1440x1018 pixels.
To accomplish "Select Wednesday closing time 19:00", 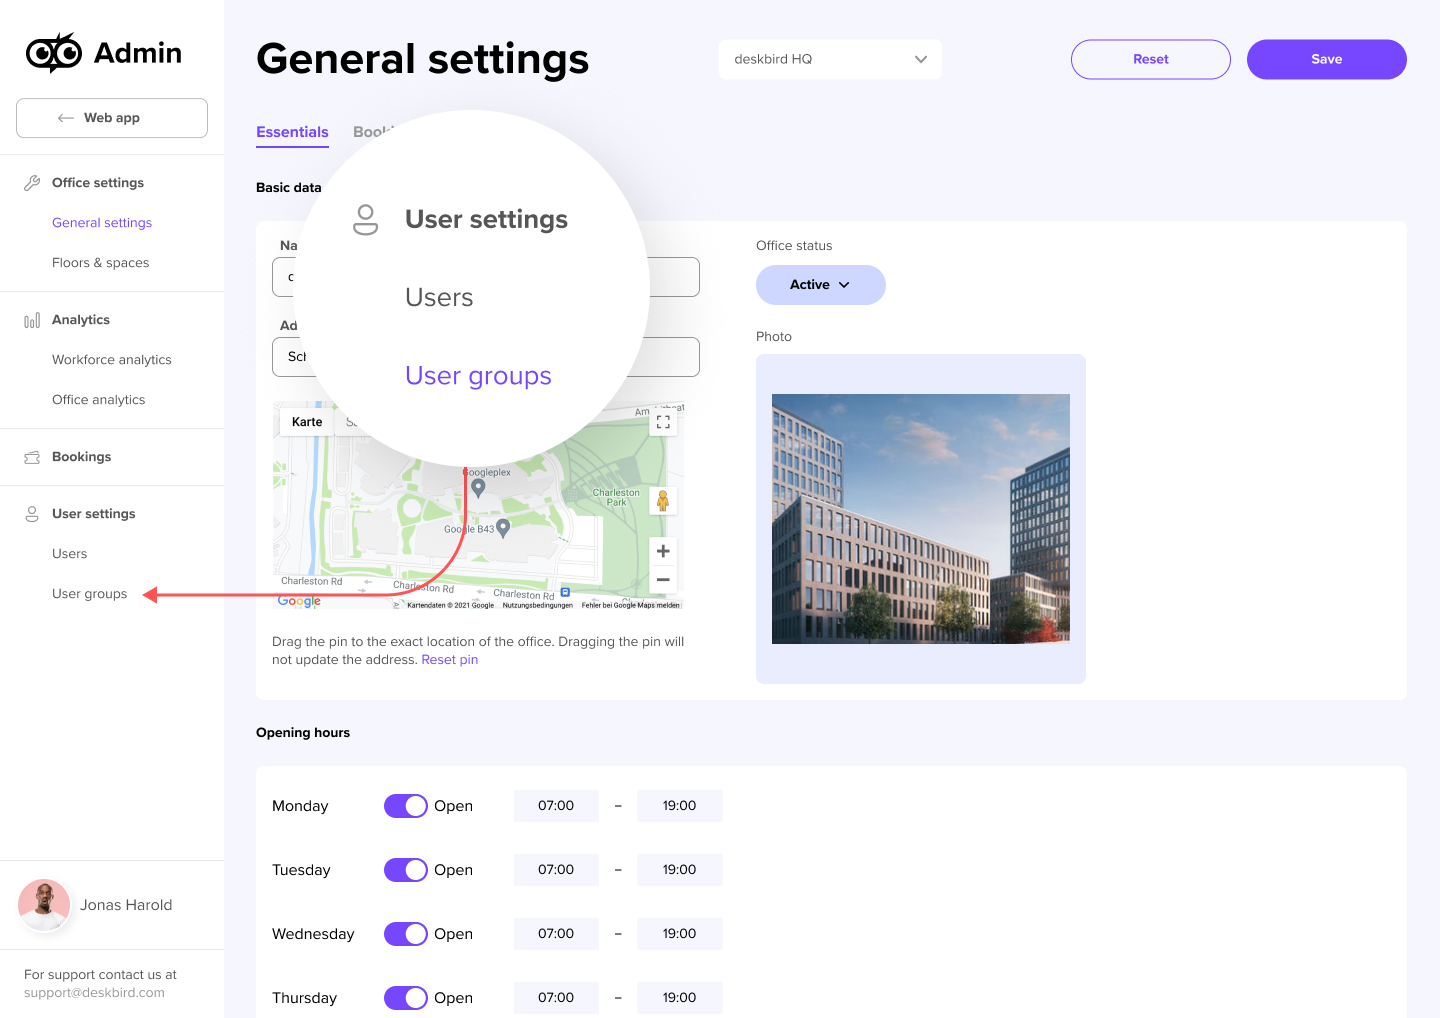I will click(680, 934).
